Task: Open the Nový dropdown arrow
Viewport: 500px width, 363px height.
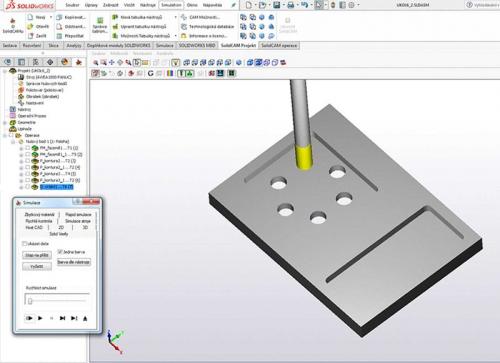Action: 51,17
